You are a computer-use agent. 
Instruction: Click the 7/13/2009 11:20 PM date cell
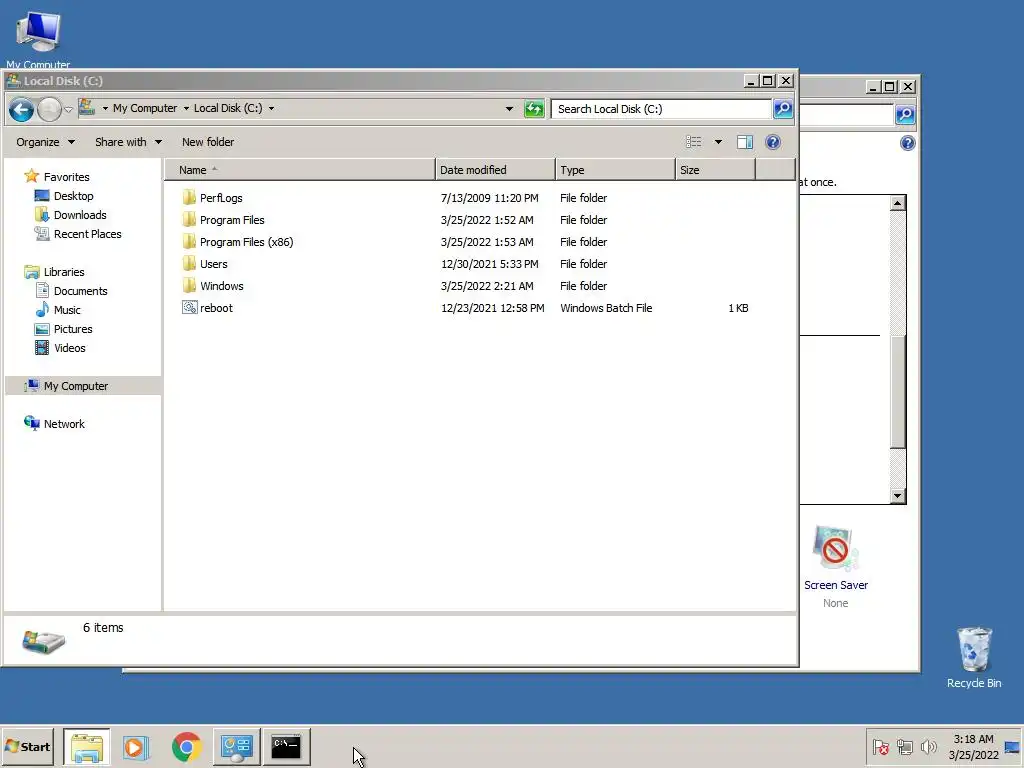click(490, 198)
